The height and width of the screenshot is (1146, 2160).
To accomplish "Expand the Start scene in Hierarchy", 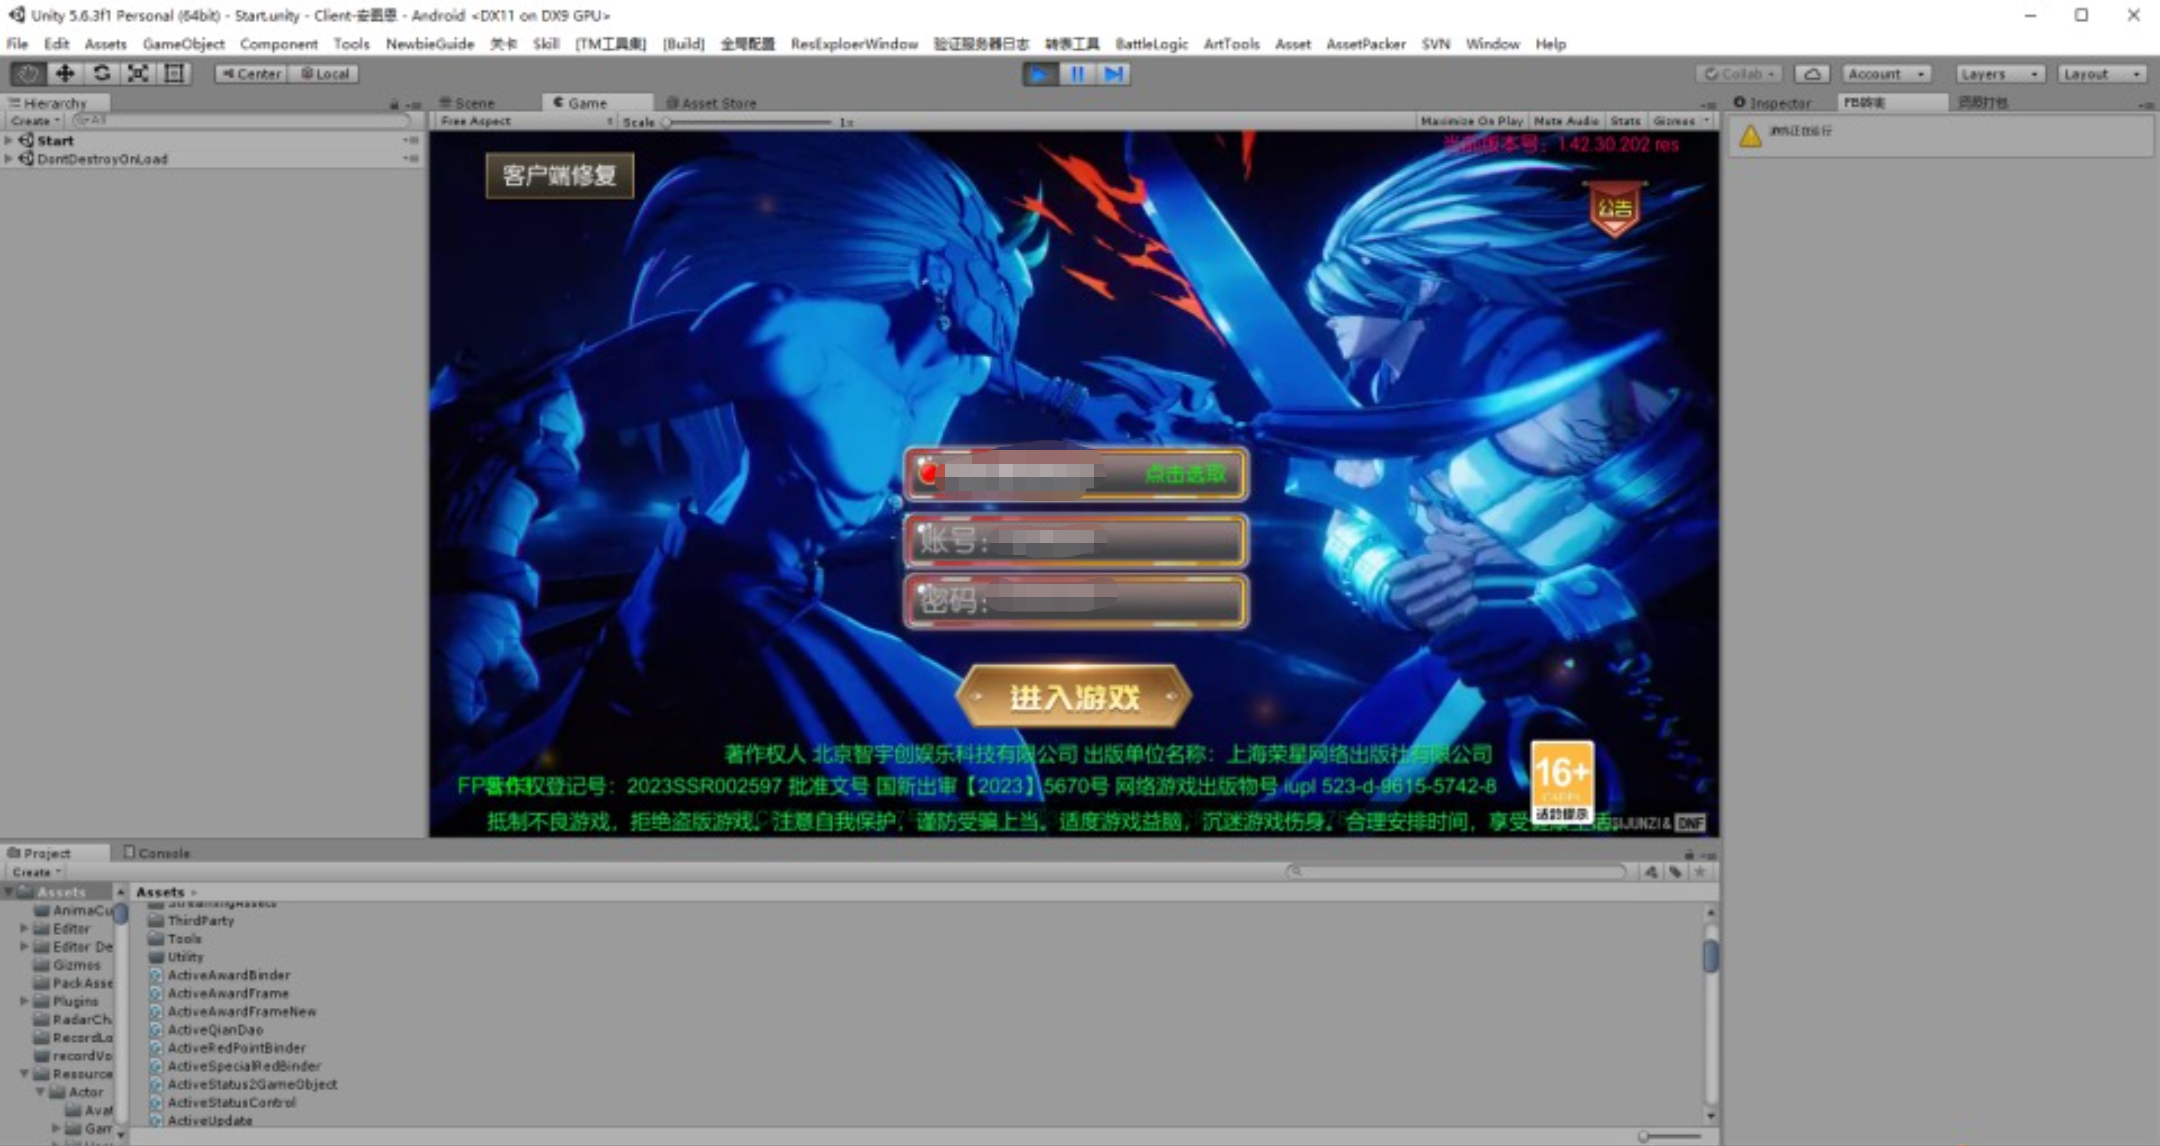I will [9, 141].
